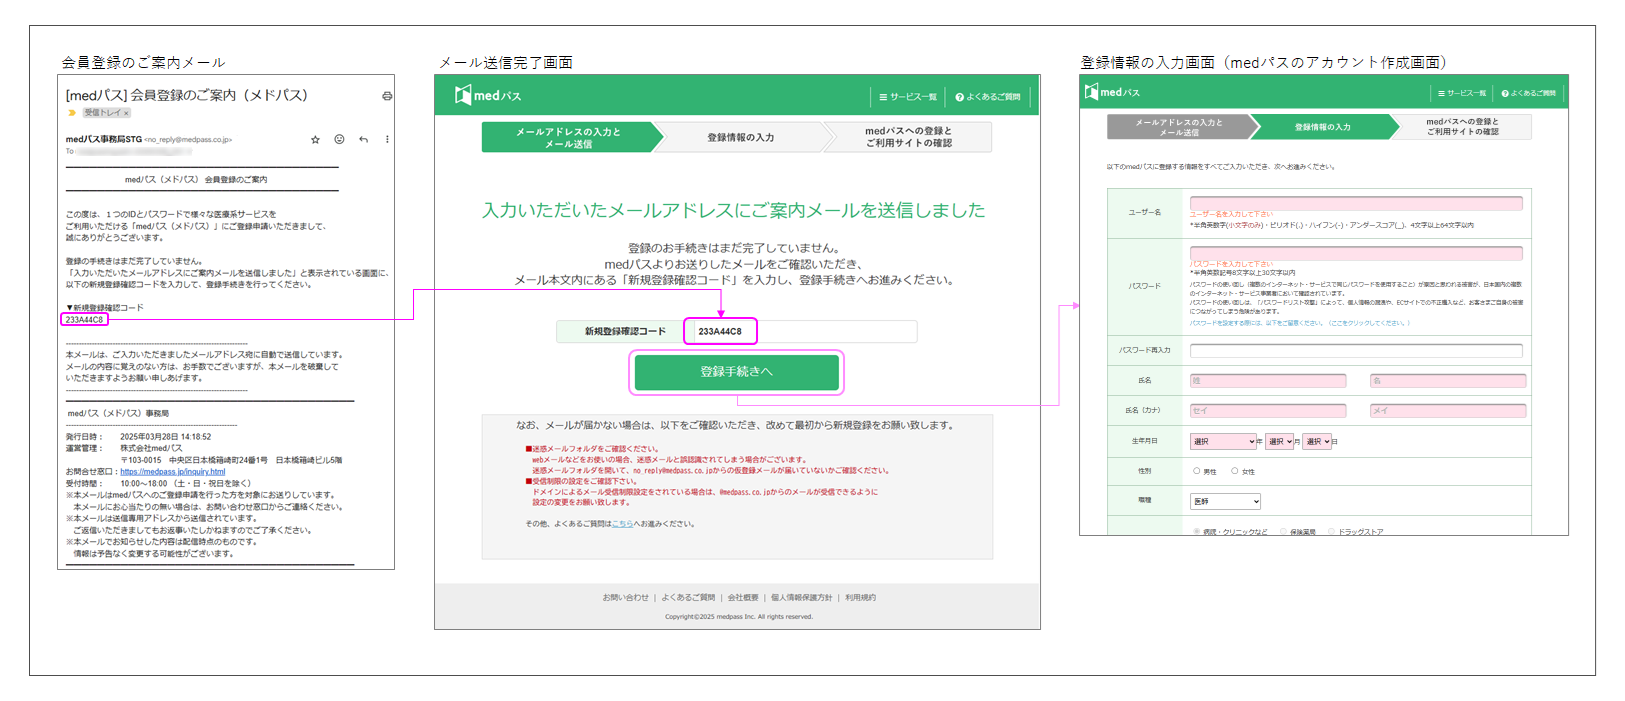
Task: Select 登録情報の入力 step on mail-sent screen
Action: (x=741, y=137)
